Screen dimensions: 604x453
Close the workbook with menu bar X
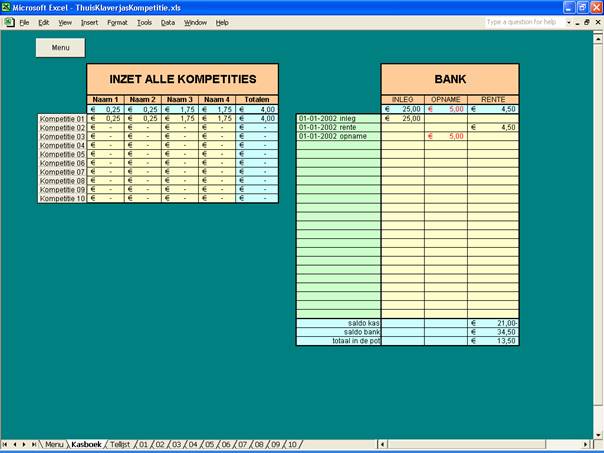click(x=598, y=22)
